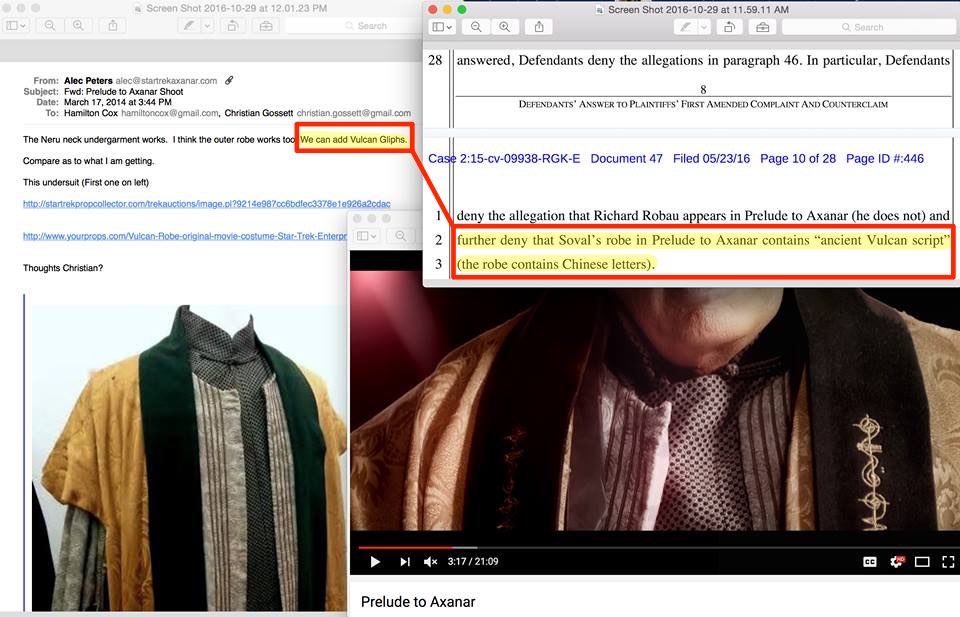
Task: Focus the Search field in front Preview window
Action: pyautogui.click(x=869, y=27)
